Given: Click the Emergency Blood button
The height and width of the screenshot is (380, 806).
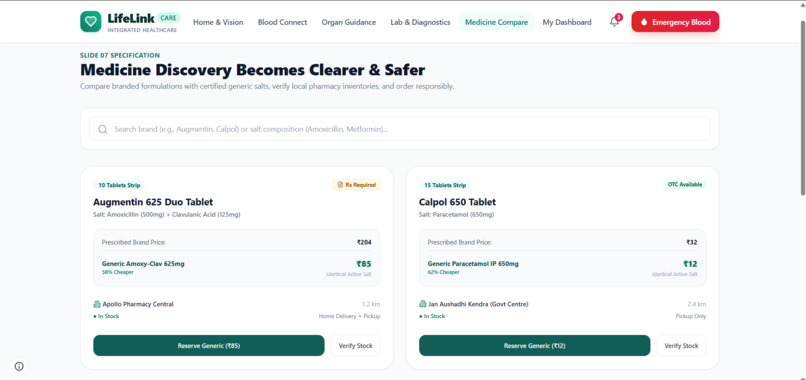Looking at the screenshot, I should pos(675,22).
